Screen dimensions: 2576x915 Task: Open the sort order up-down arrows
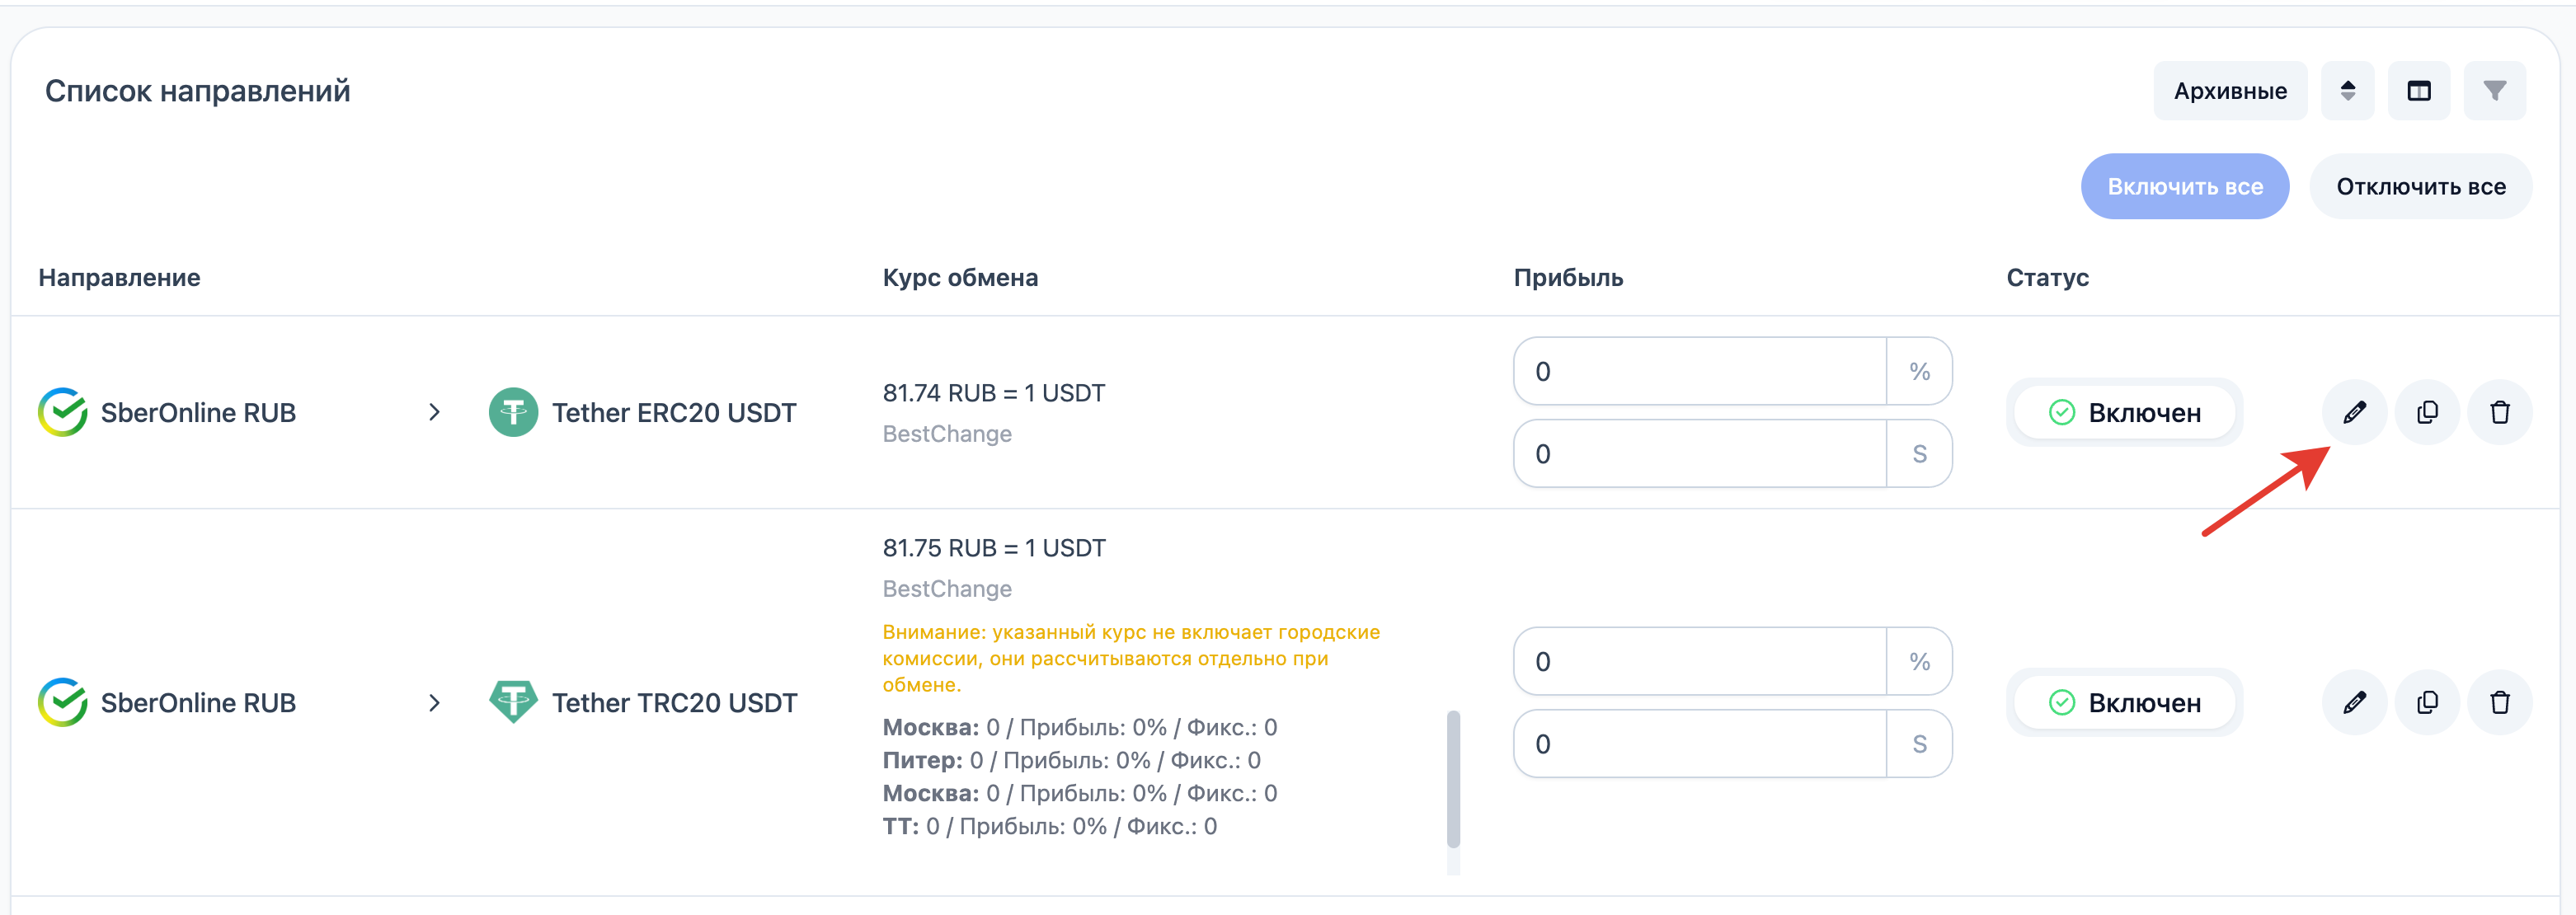click(x=2347, y=91)
